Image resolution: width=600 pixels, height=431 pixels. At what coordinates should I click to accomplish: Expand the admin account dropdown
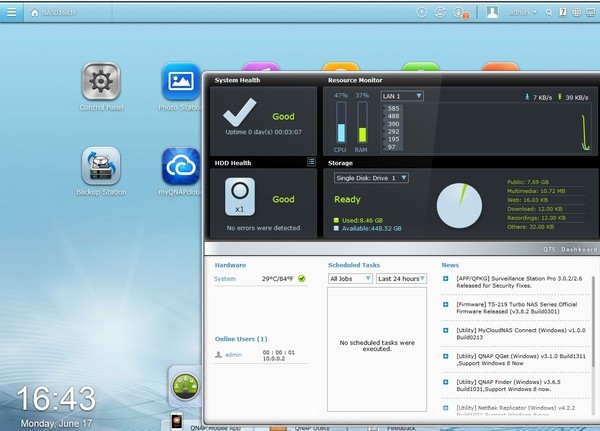pyautogui.click(x=522, y=13)
